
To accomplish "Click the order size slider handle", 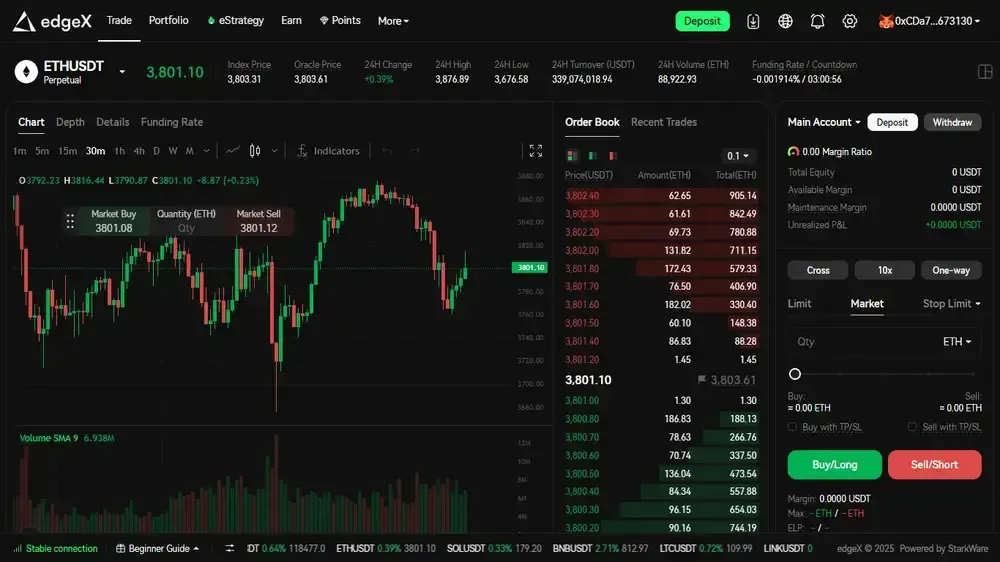I will click(x=795, y=374).
